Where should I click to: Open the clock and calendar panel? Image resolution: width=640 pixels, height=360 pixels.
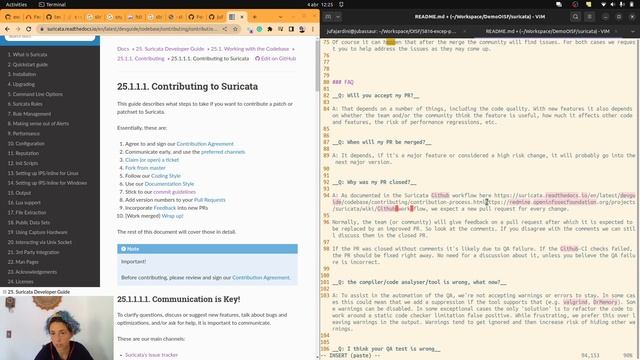tap(320, 4)
